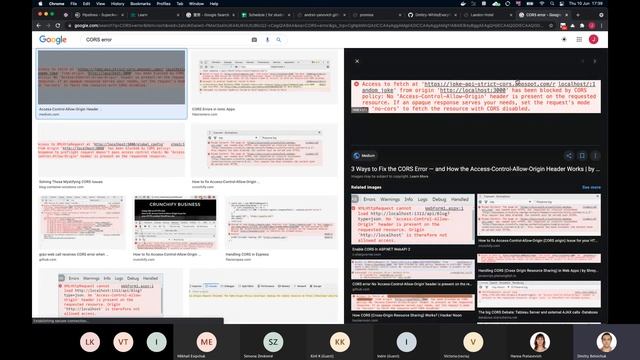The height and width of the screenshot is (360, 640).
Task: Switch to the GitHub Dmitry tab
Action: pyautogui.click(x=432, y=15)
